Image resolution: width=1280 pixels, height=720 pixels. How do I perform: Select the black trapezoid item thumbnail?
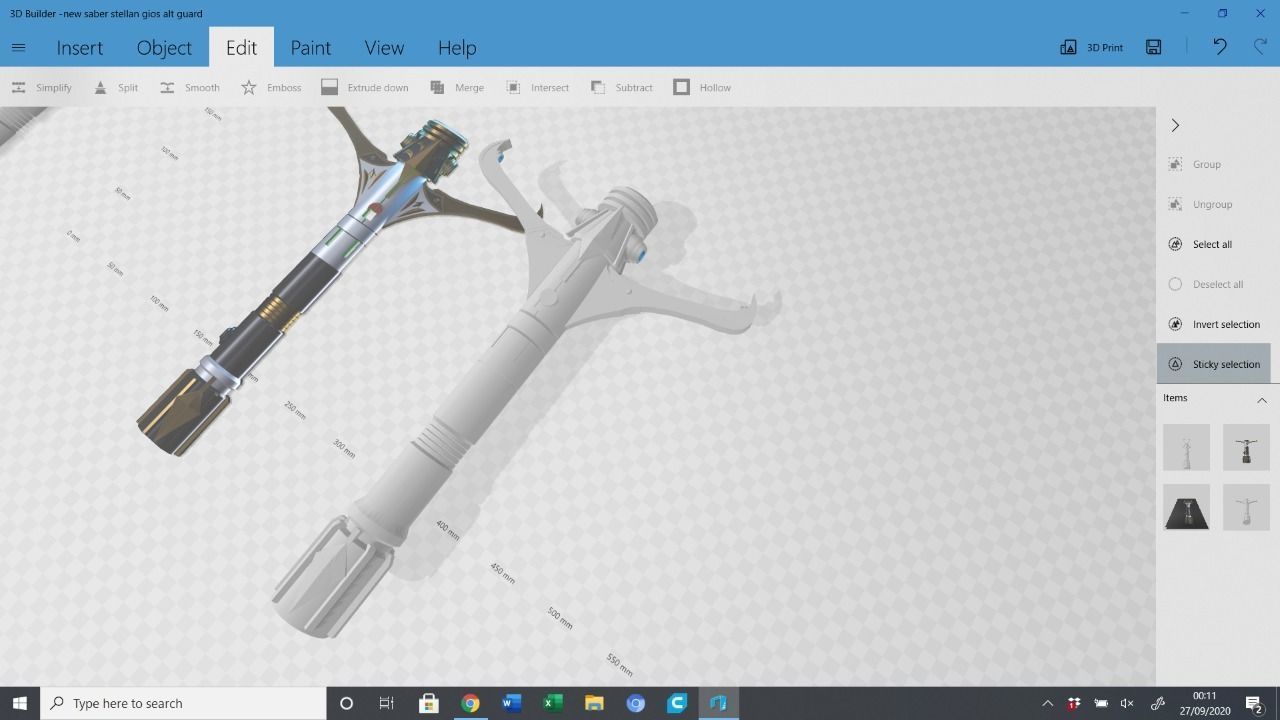pyautogui.click(x=1186, y=507)
